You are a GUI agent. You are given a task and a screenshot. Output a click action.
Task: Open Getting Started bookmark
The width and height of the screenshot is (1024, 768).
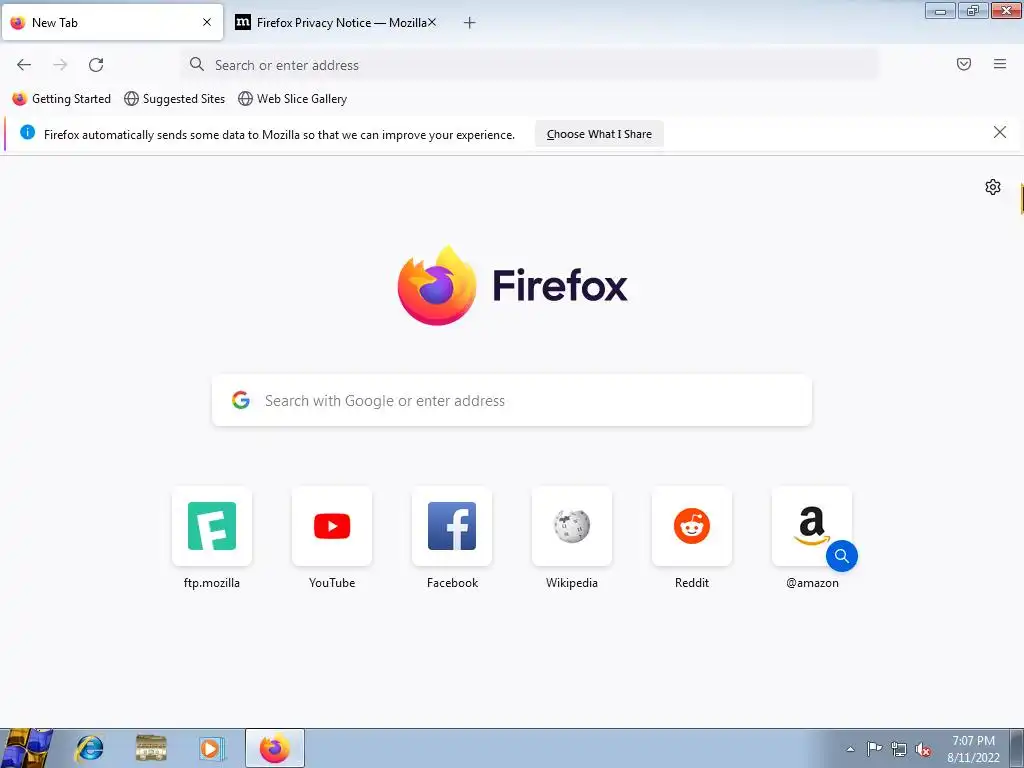coord(61,99)
